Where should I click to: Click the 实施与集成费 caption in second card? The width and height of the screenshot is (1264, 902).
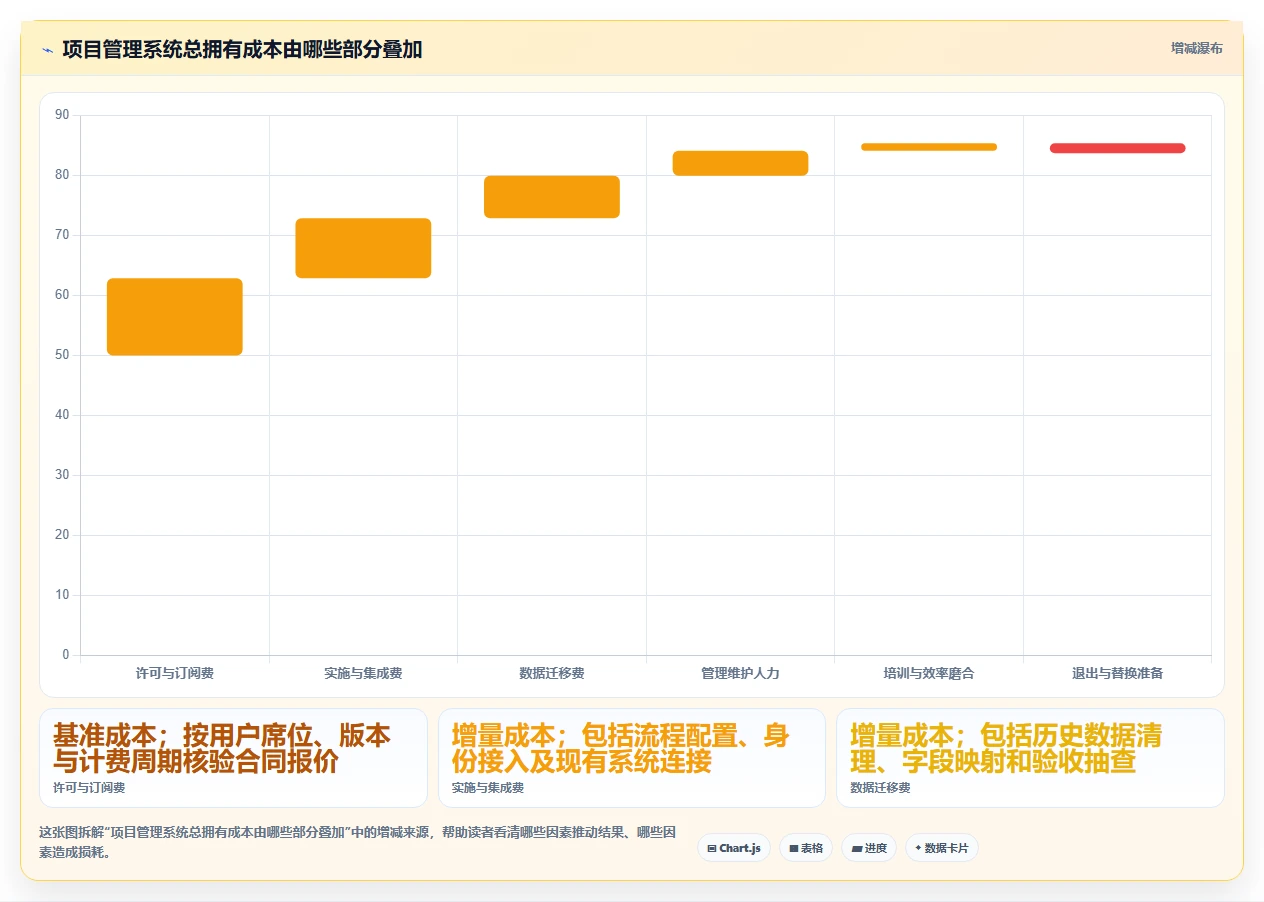point(488,788)
